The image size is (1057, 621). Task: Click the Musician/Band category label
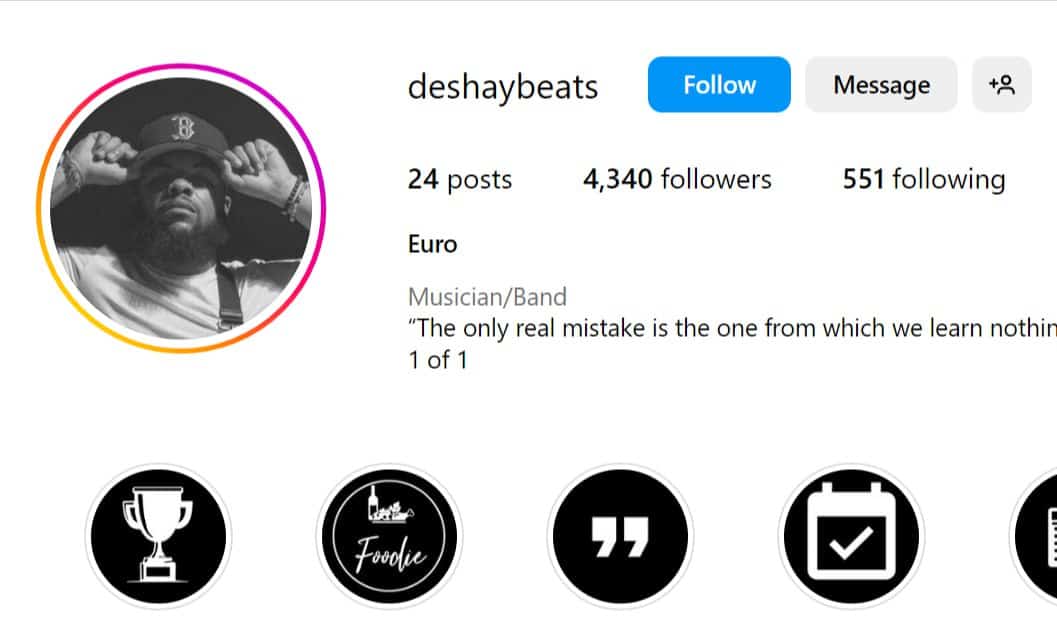click(x=487, y=297)
